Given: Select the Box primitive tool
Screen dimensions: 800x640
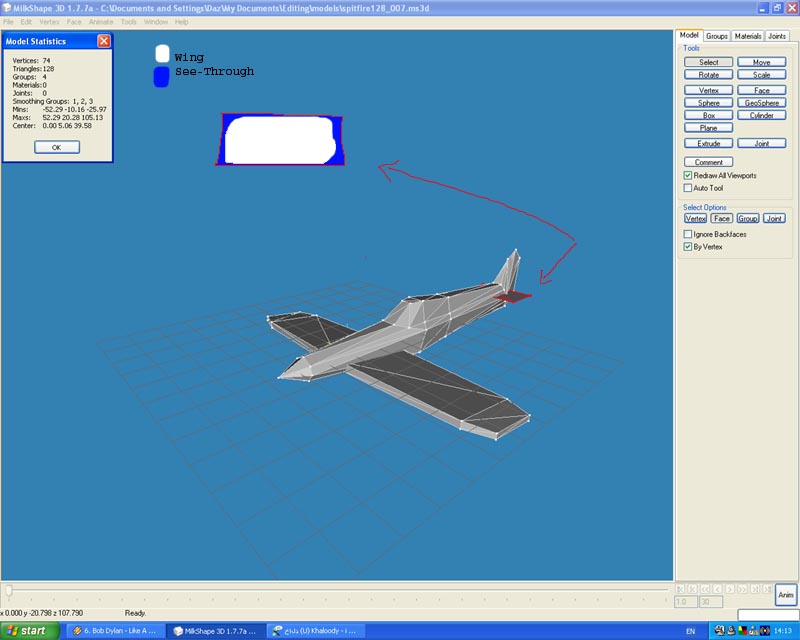Looking at the screenshot, I should coord(708,115).
